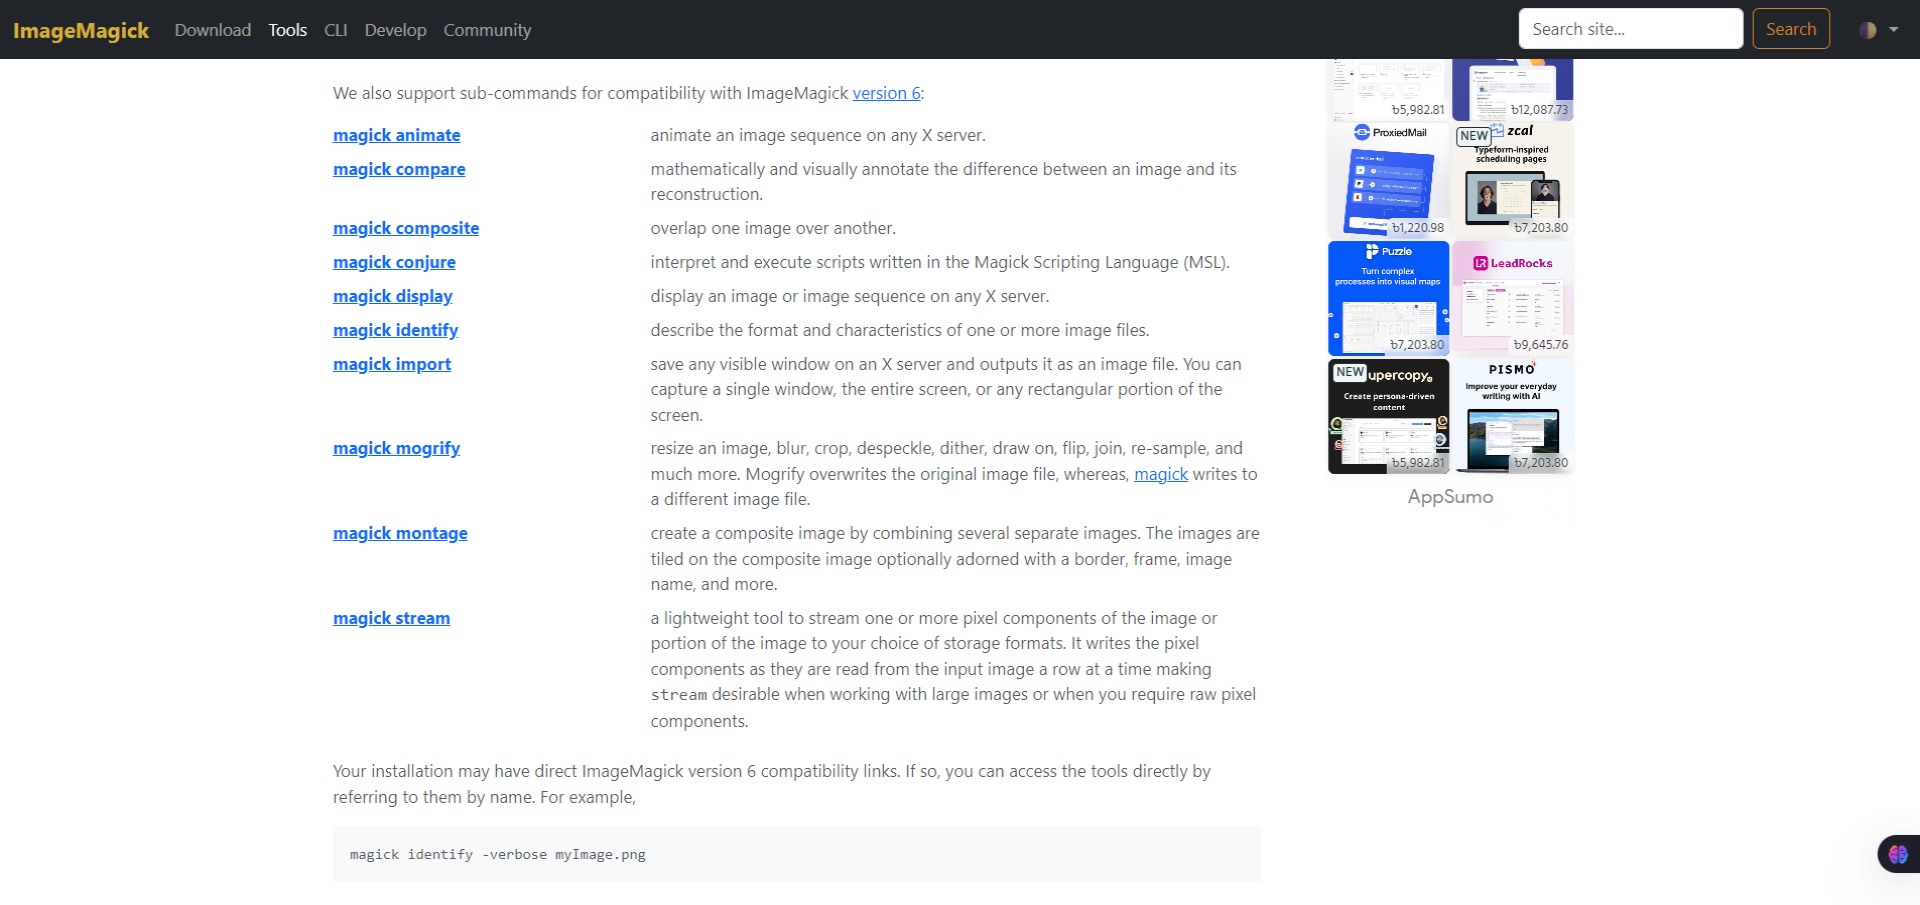This screenshot has width=1920, height=905.
Task: Open the magick identify link
Action: point(396,330)
